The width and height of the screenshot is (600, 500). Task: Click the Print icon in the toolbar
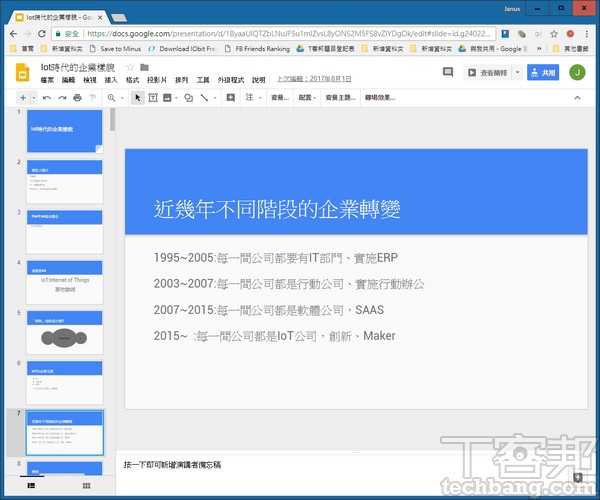pos(77,98)
